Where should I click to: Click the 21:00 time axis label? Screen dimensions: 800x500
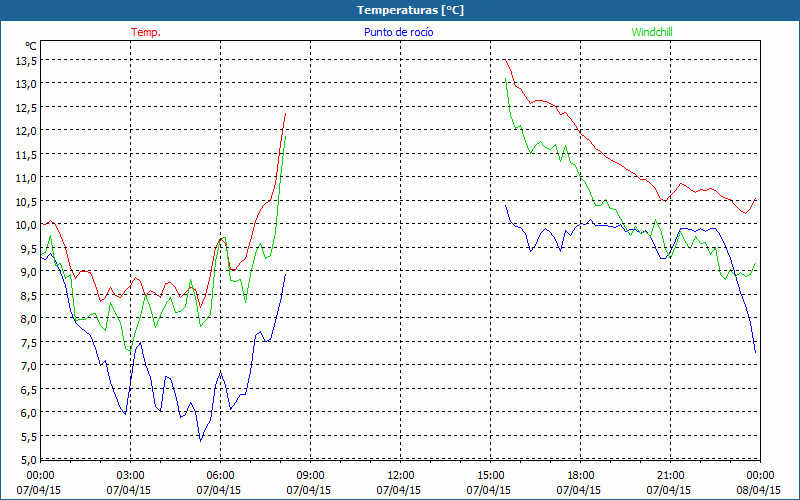click(x=670, y=475)
